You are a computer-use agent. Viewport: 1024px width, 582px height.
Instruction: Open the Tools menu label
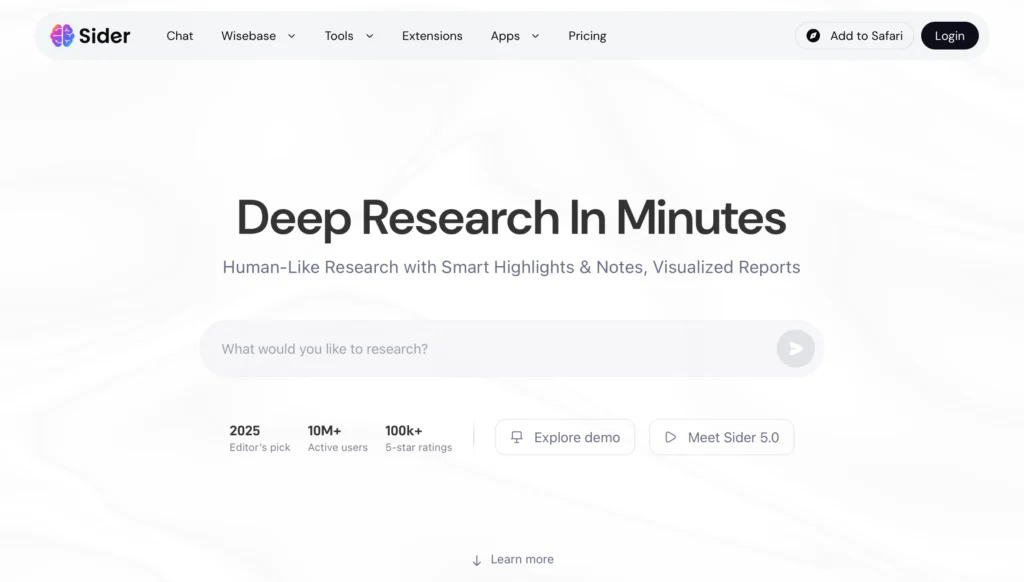tap(339, 36)
